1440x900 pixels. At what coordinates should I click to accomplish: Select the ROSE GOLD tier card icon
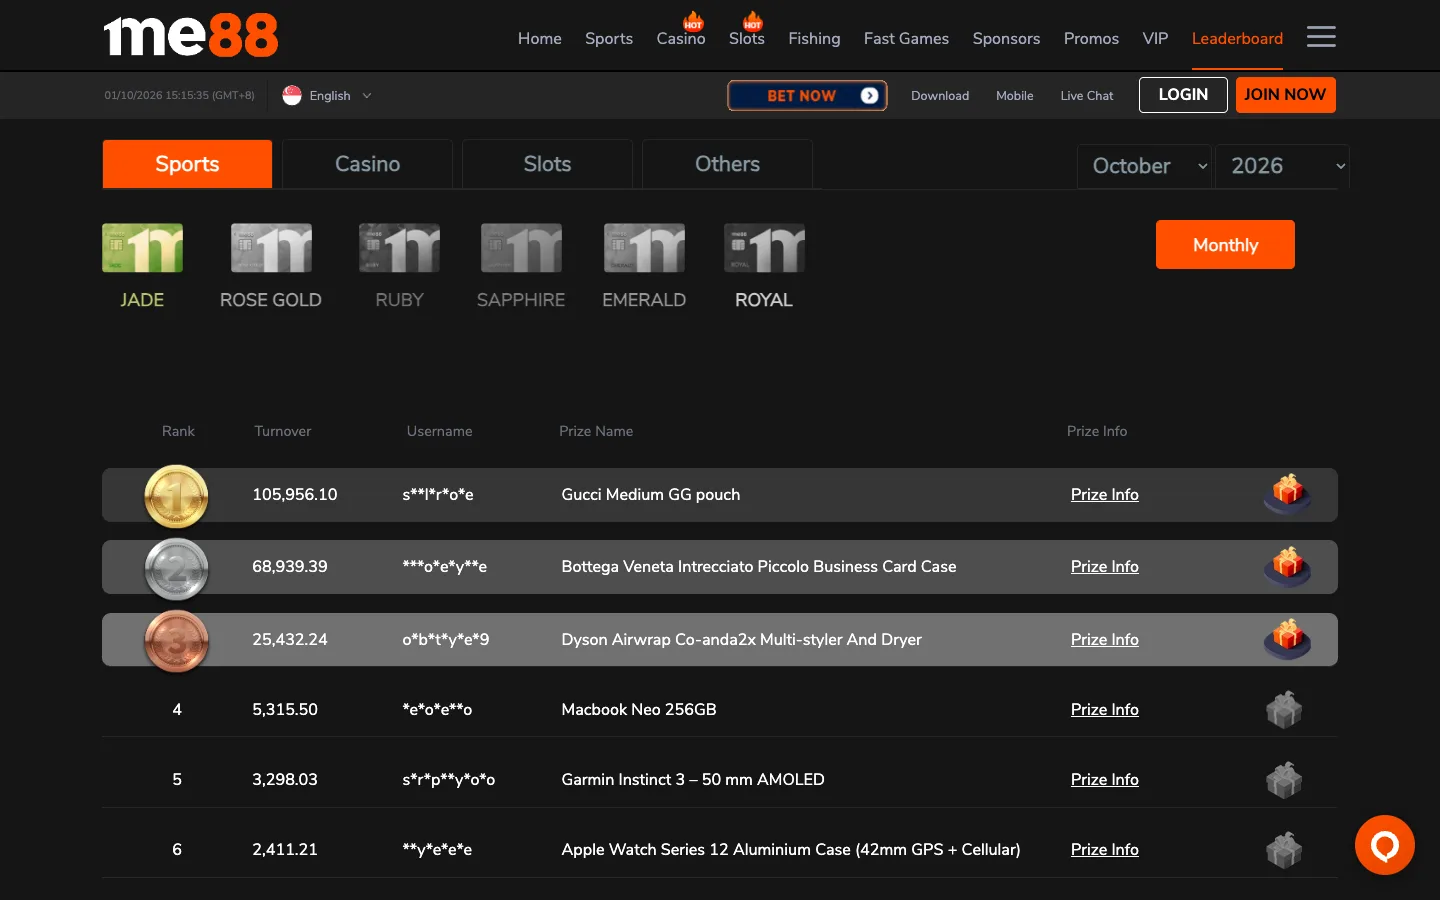pos(271,248)
